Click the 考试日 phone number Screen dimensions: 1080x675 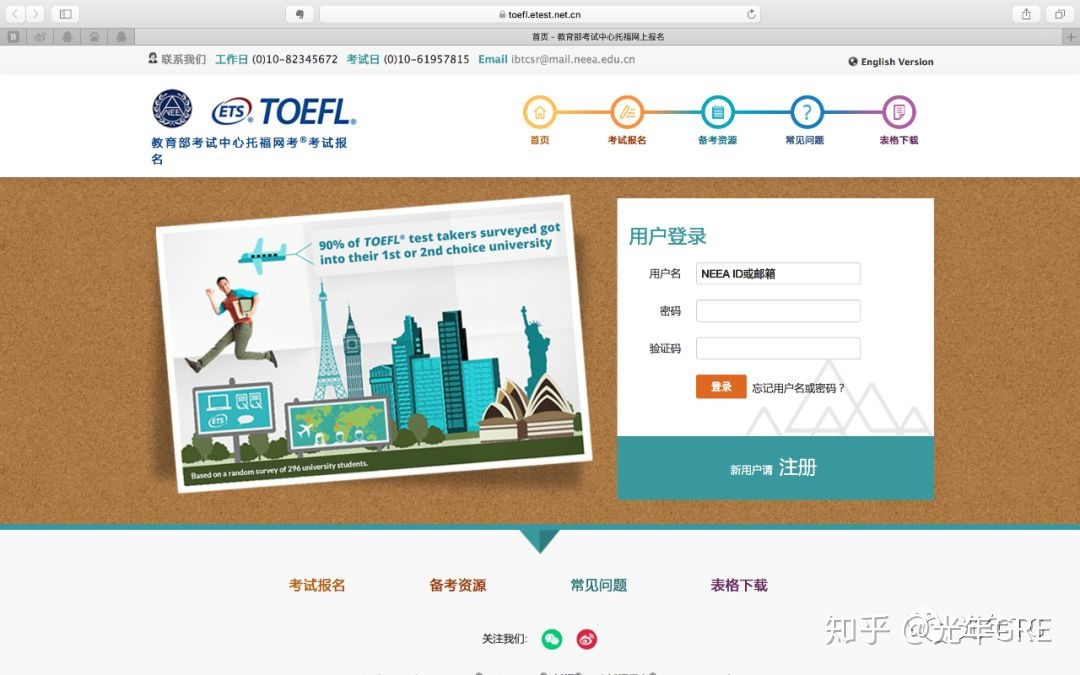[x=426, y=59]
